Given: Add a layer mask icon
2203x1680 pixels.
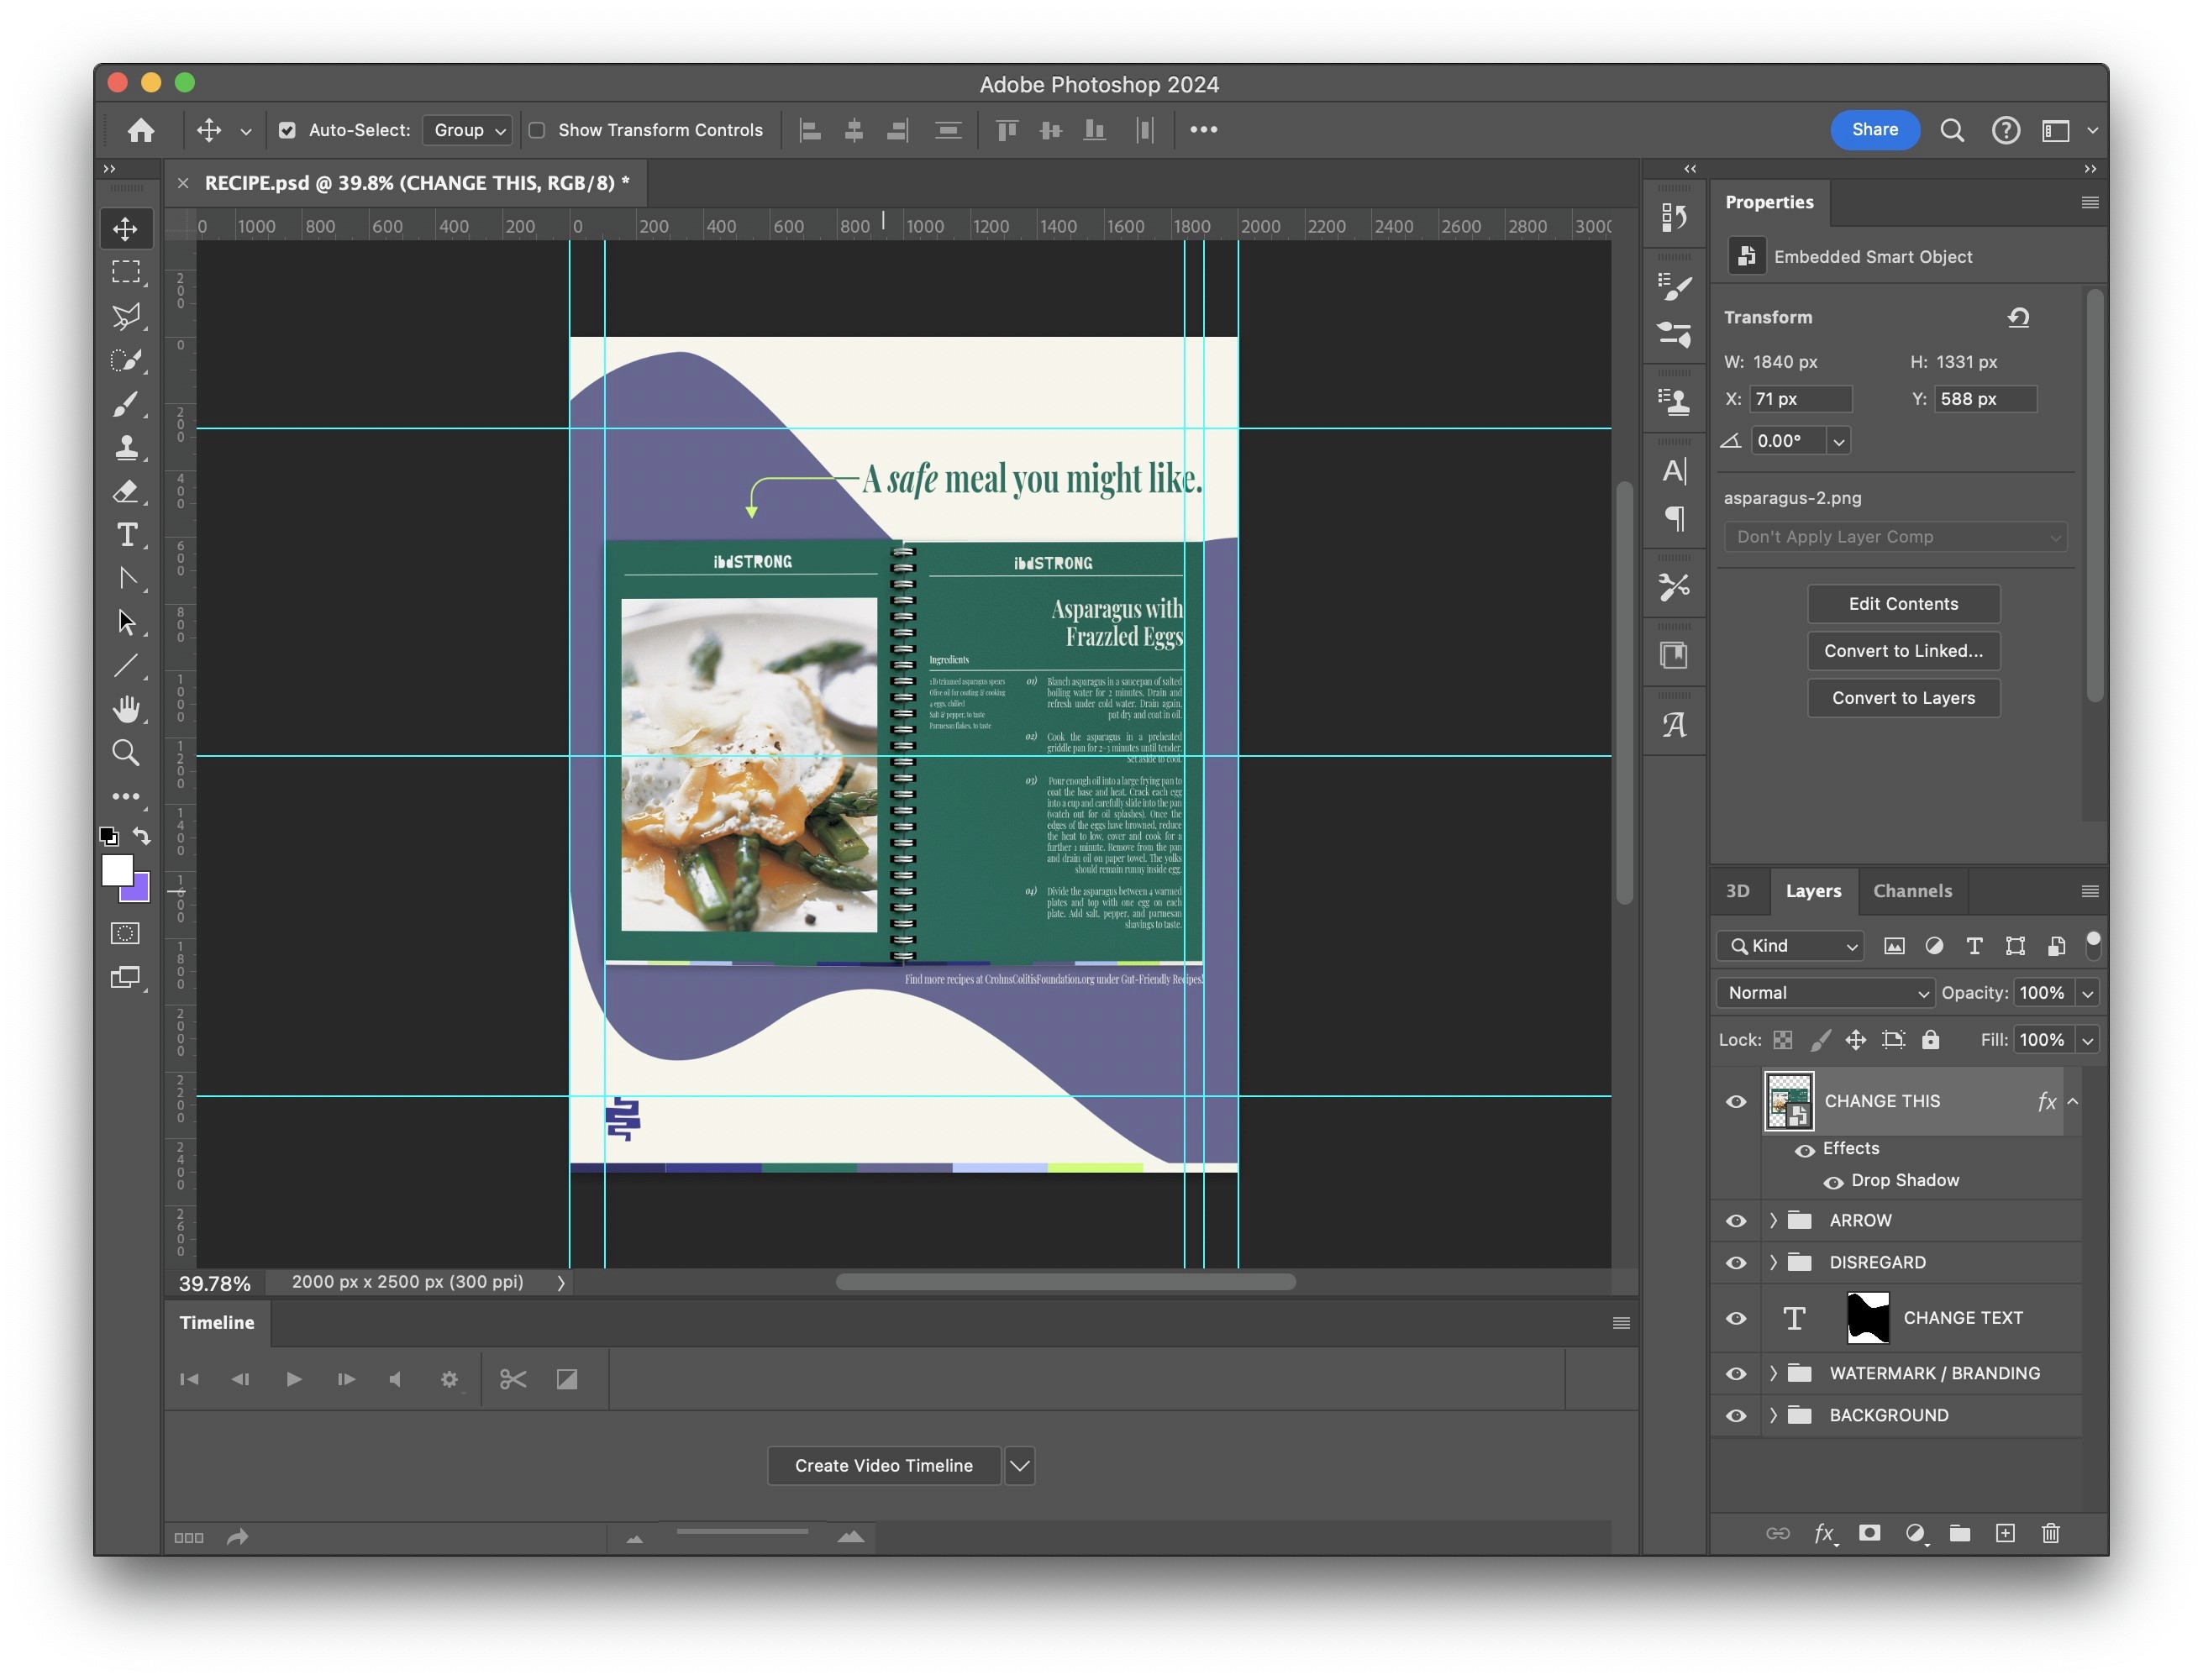Looking at the screenshot, I should pyautogui.click(x=1869, y=1534).
